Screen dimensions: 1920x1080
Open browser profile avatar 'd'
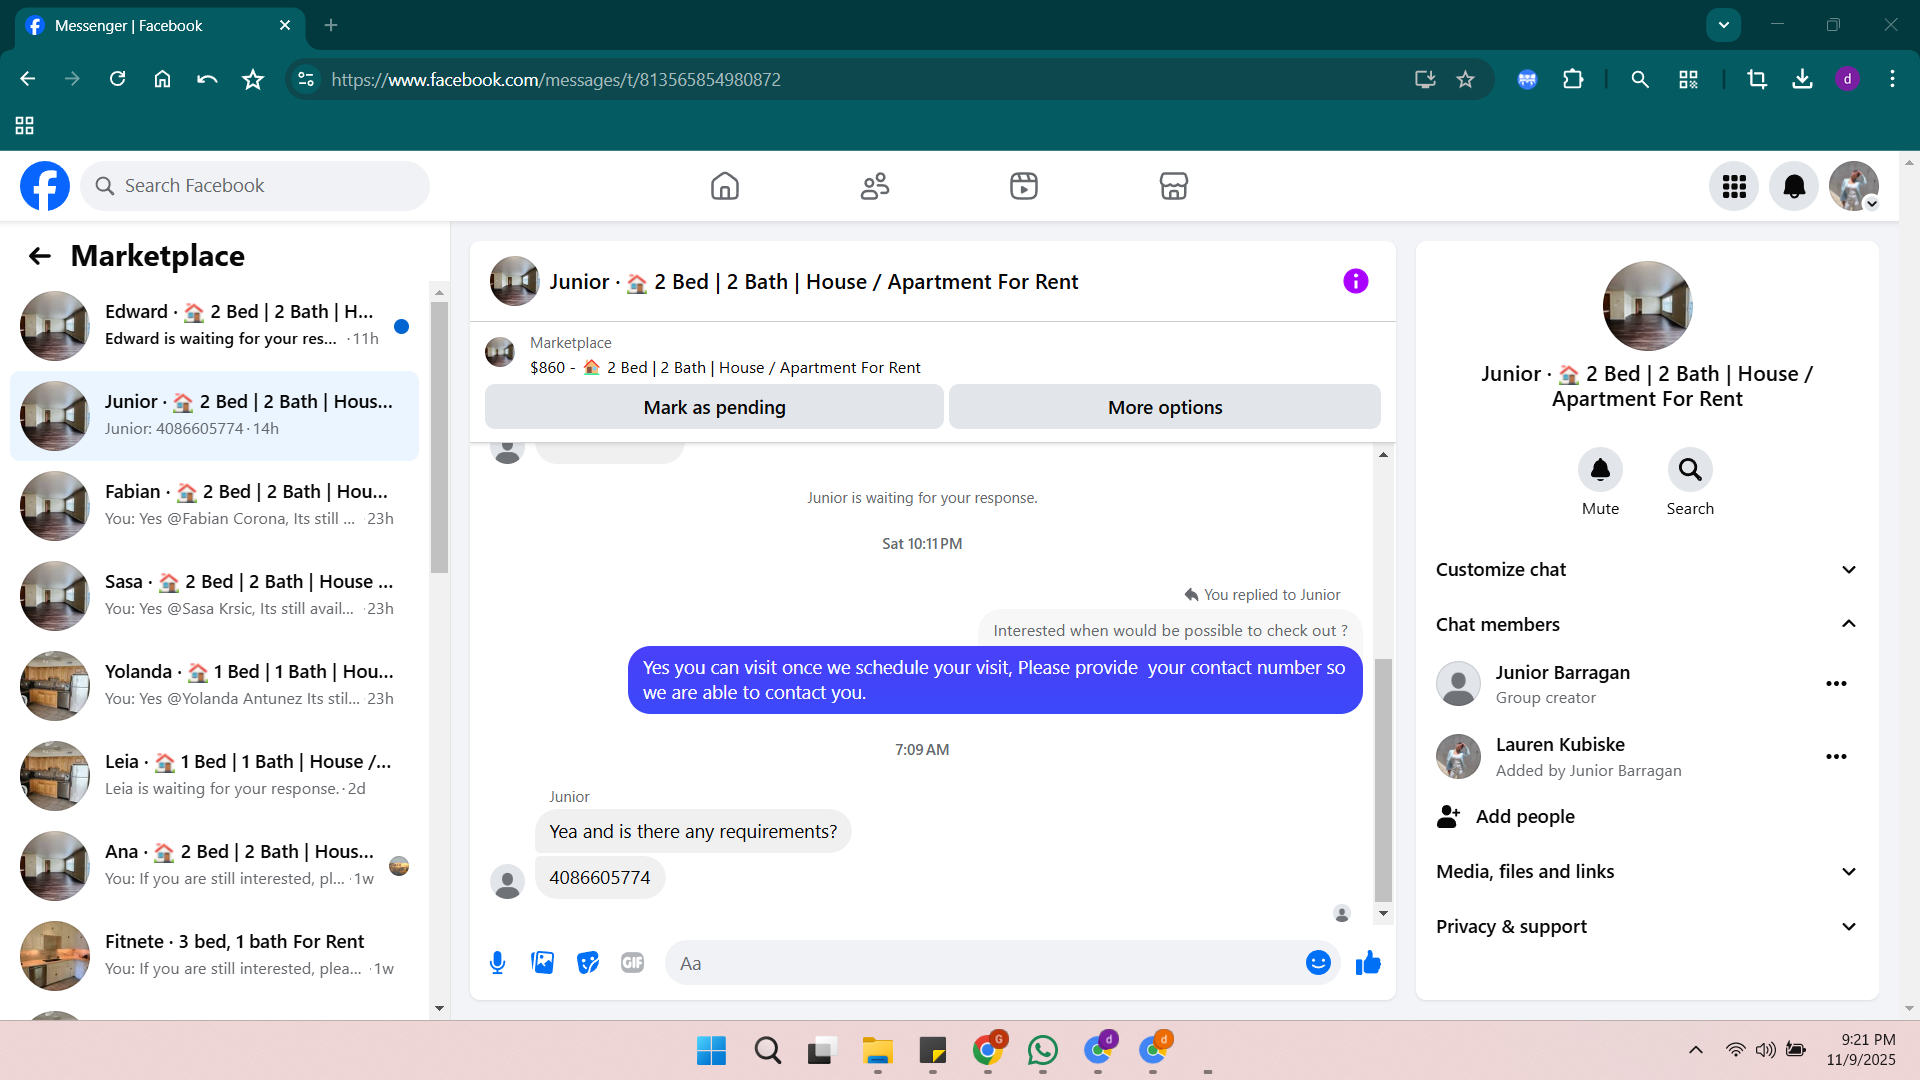point(1847,79)
